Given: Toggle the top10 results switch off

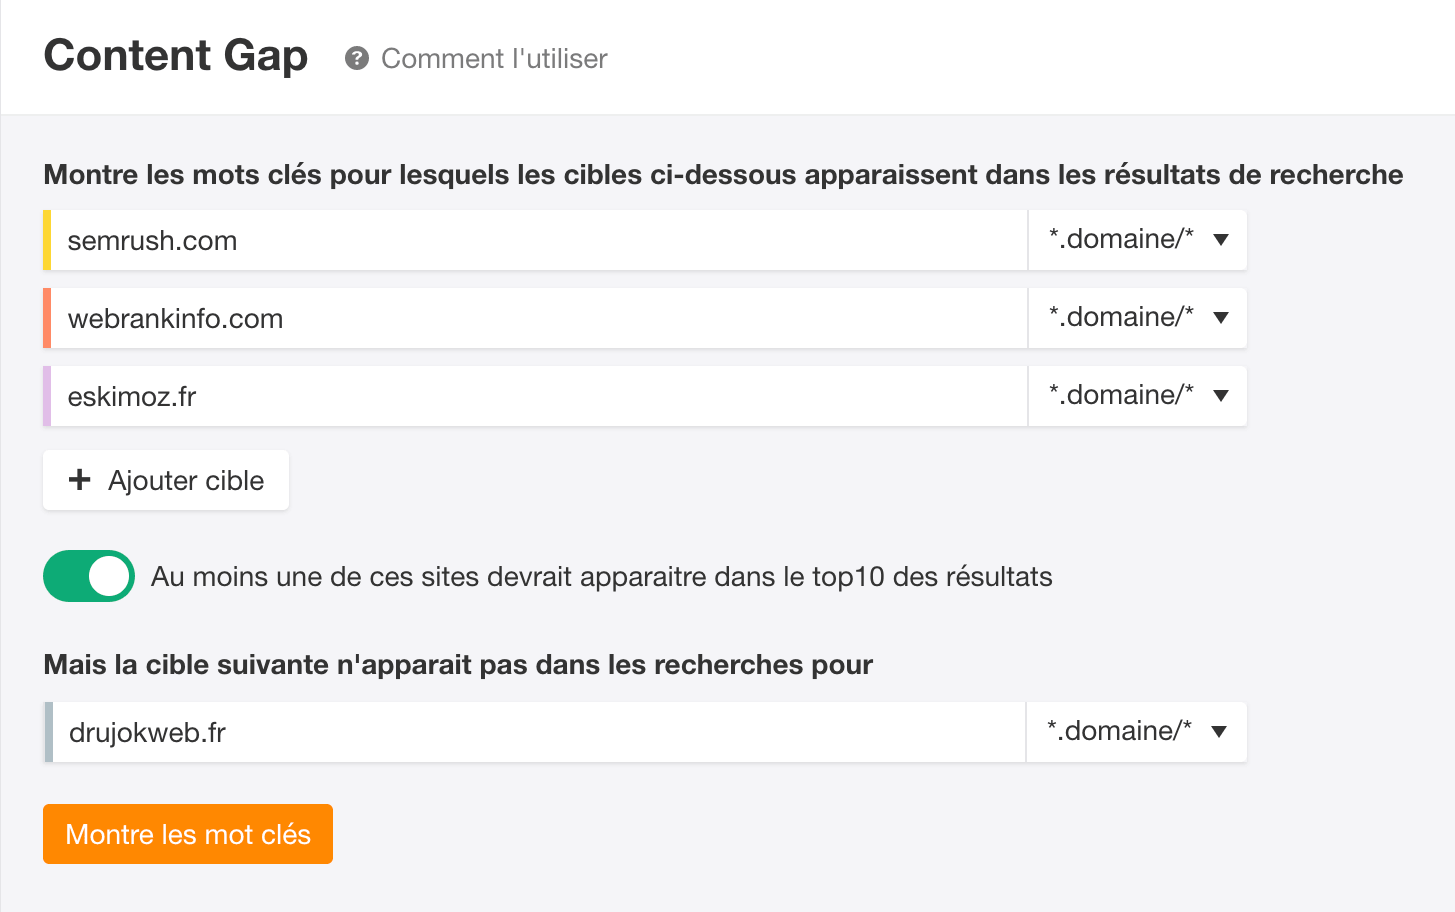Looking at the screenshot, I should point(89,576).
